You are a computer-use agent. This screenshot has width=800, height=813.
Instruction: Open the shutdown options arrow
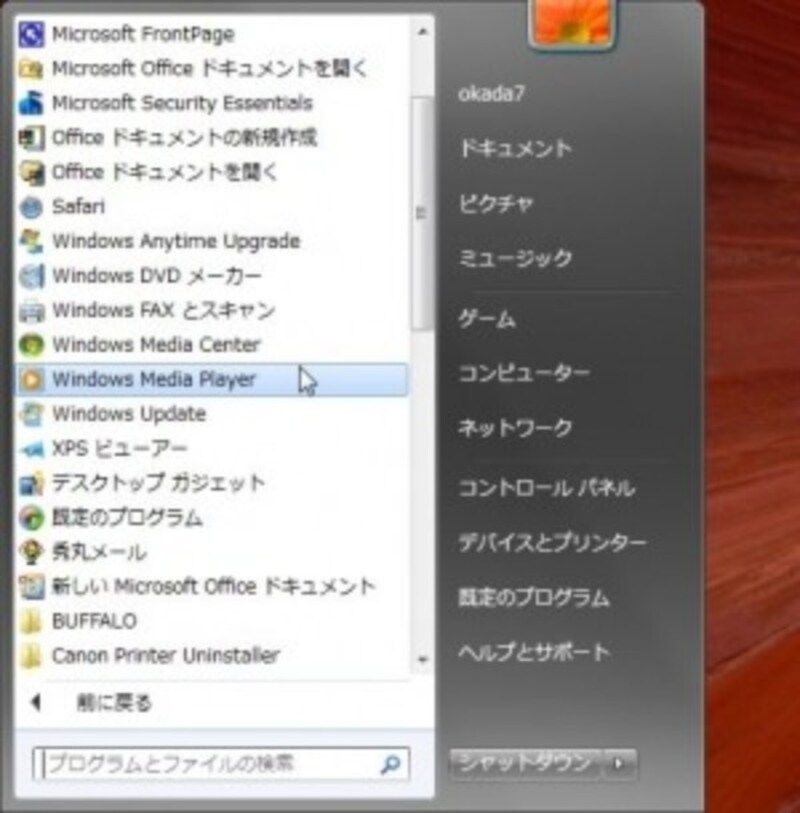coord(619,763)
